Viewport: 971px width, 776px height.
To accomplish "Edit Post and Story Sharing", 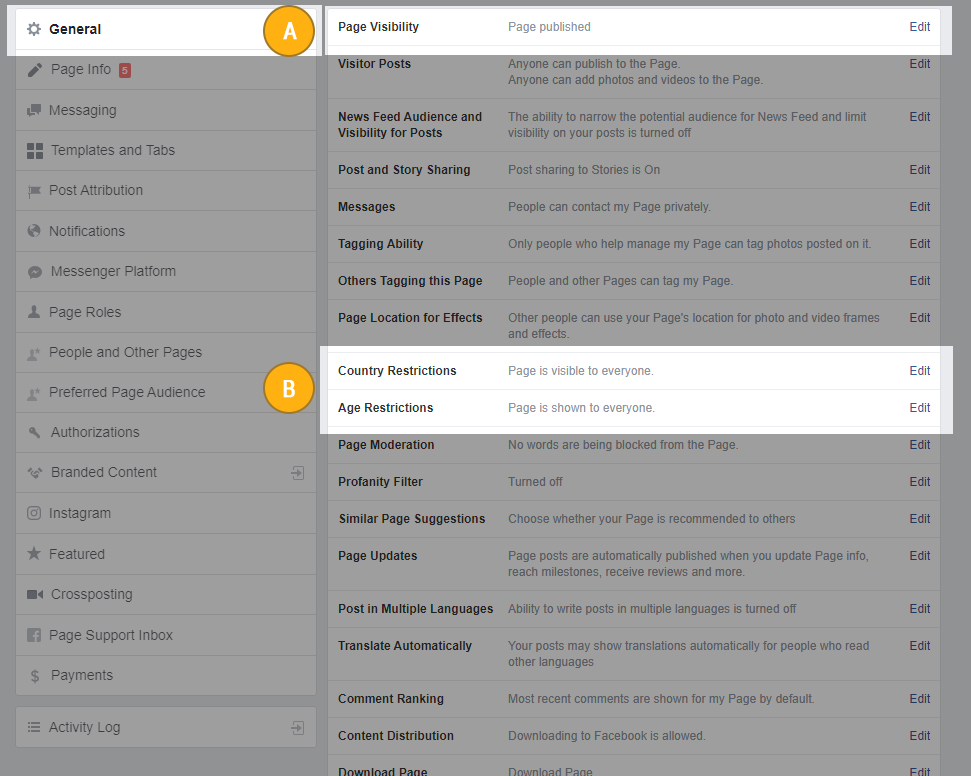I will (920, 170).
